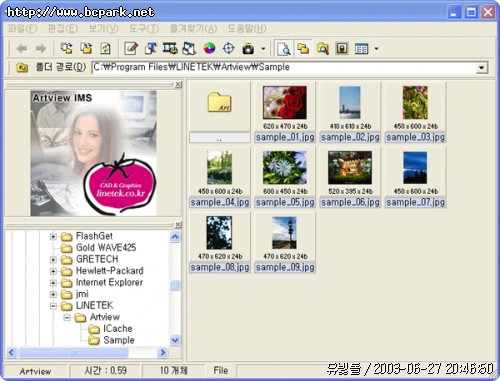500x381 pixels.
Task: Select the sample_03.jpg thumbnail
Action: pos(415,113)
